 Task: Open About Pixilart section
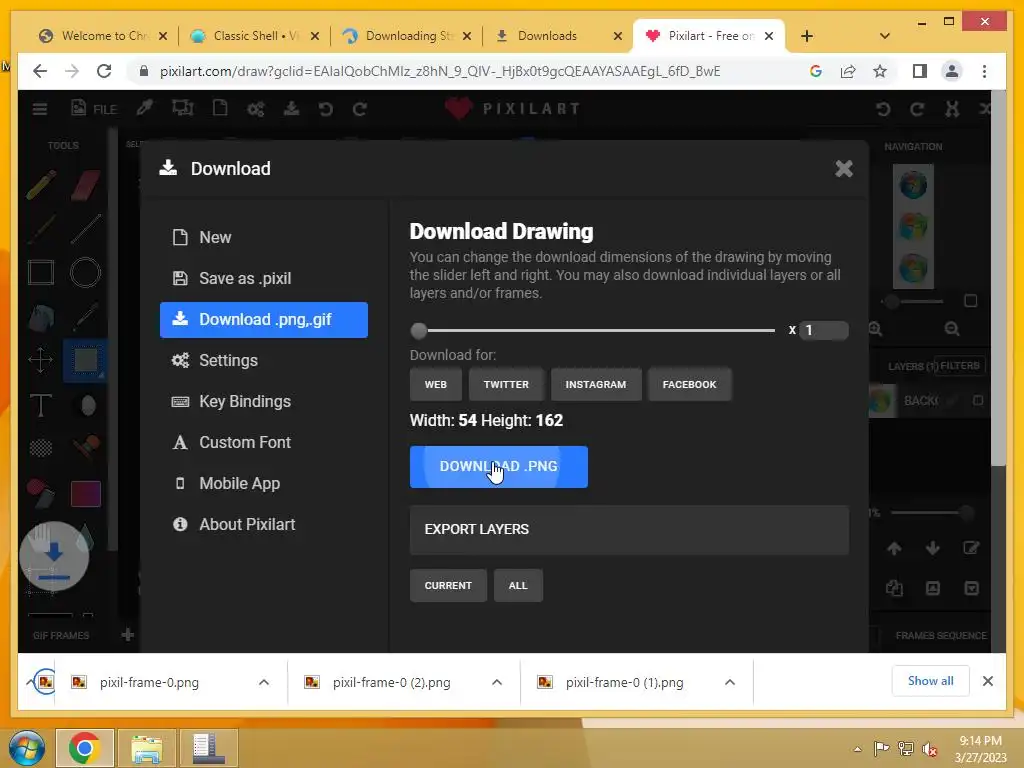pyautogui.click(x=264, y=524)
